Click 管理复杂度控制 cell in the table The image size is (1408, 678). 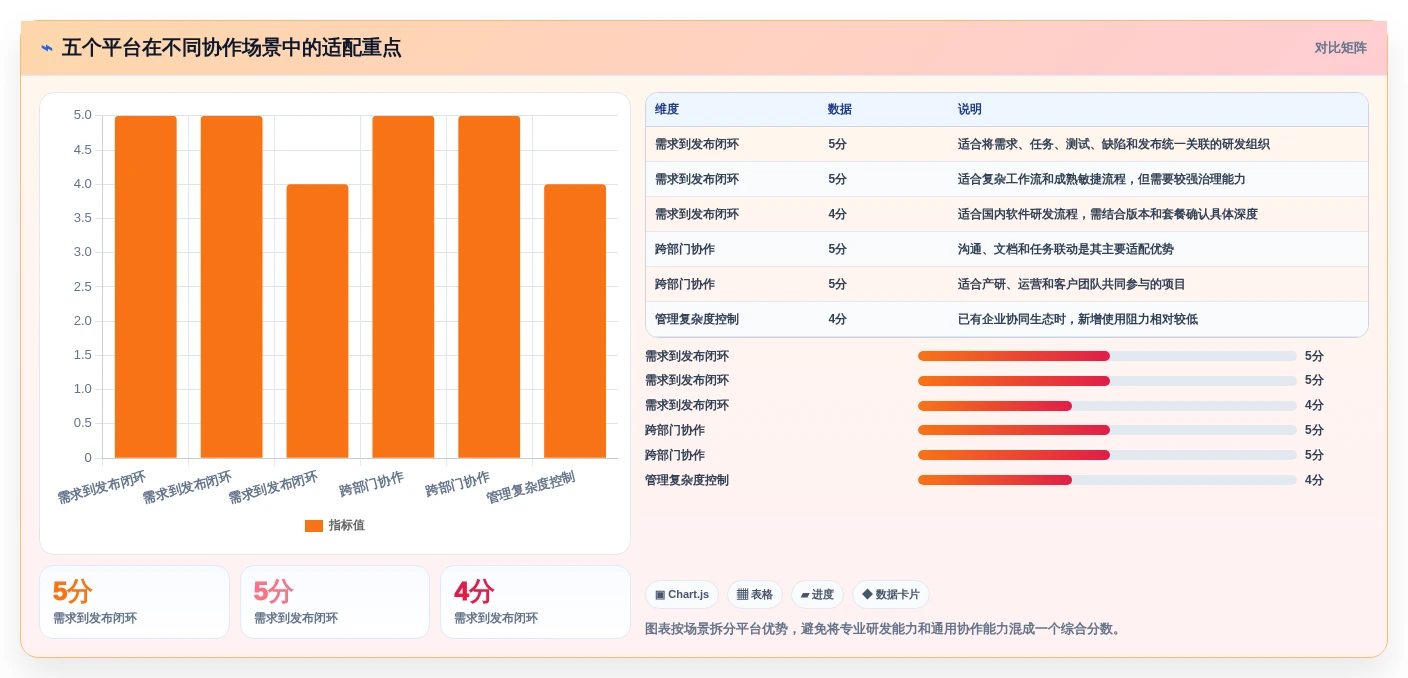coord(697,320)
